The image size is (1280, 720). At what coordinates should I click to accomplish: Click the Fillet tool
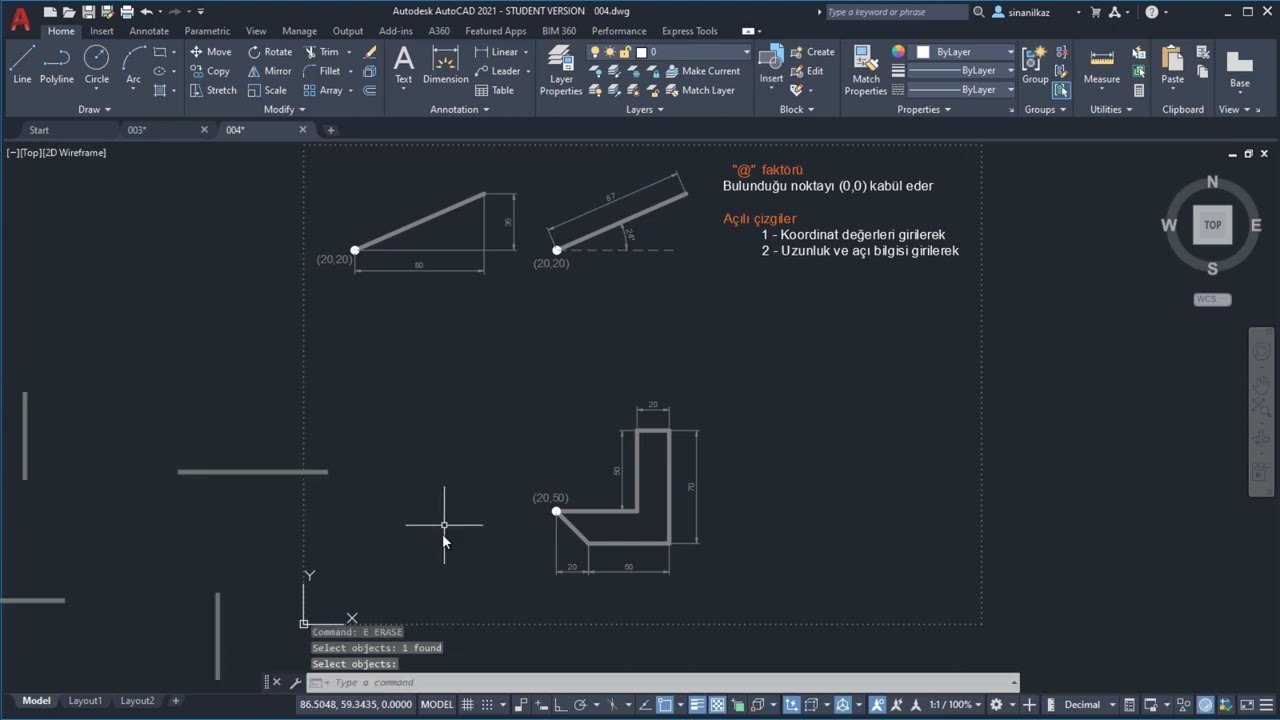[x=322, y=71]
